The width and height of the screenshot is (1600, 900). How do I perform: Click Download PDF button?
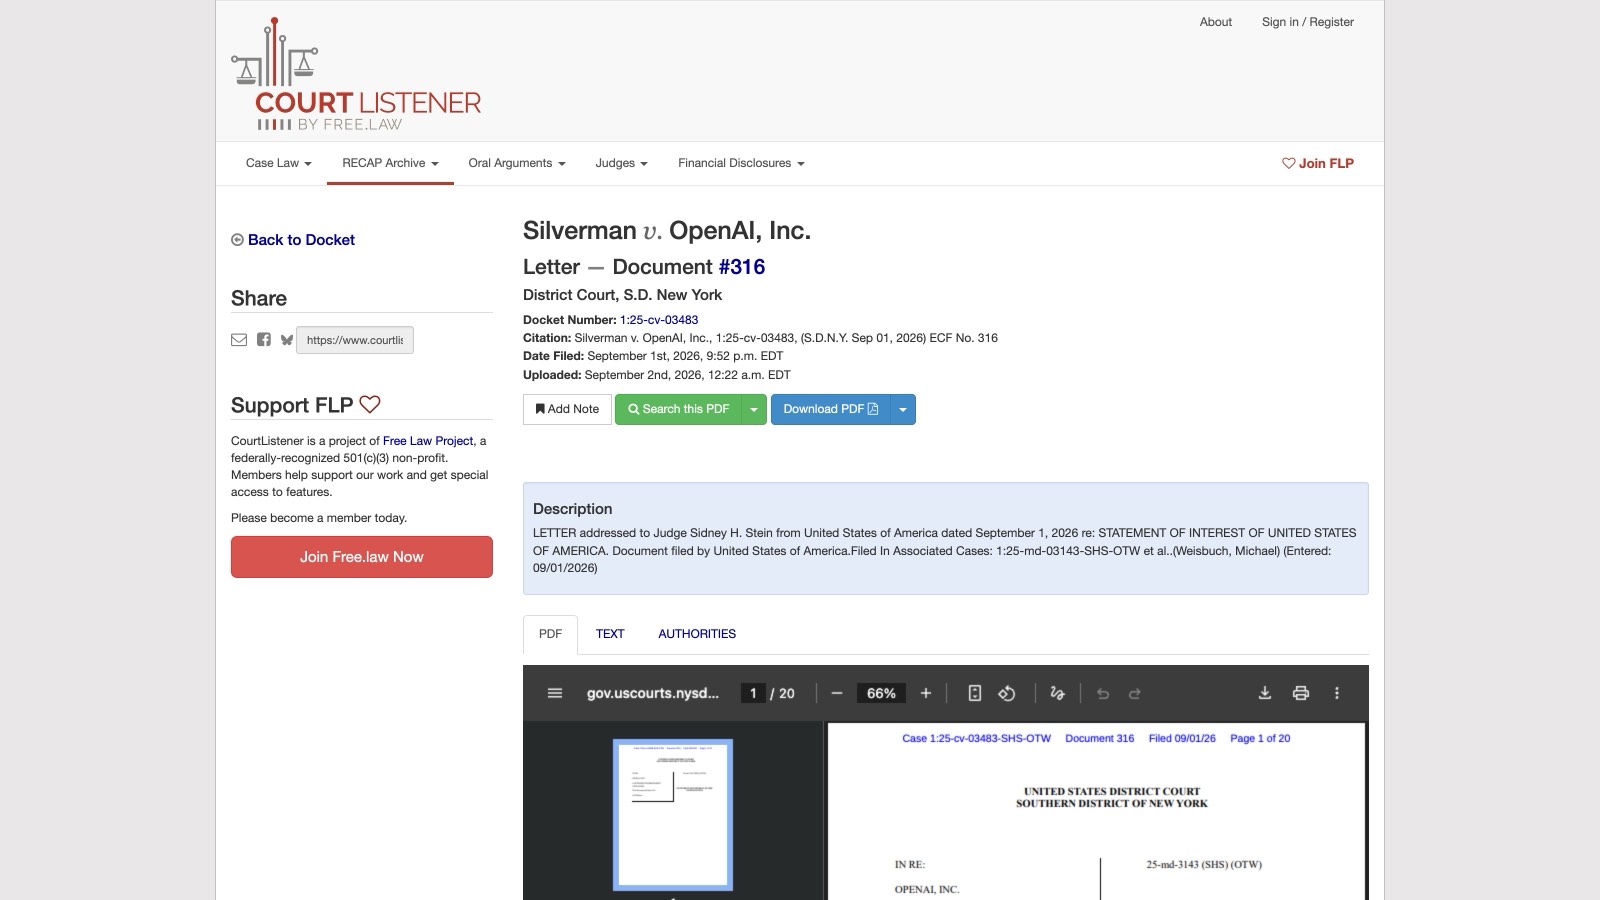[831, 409]
